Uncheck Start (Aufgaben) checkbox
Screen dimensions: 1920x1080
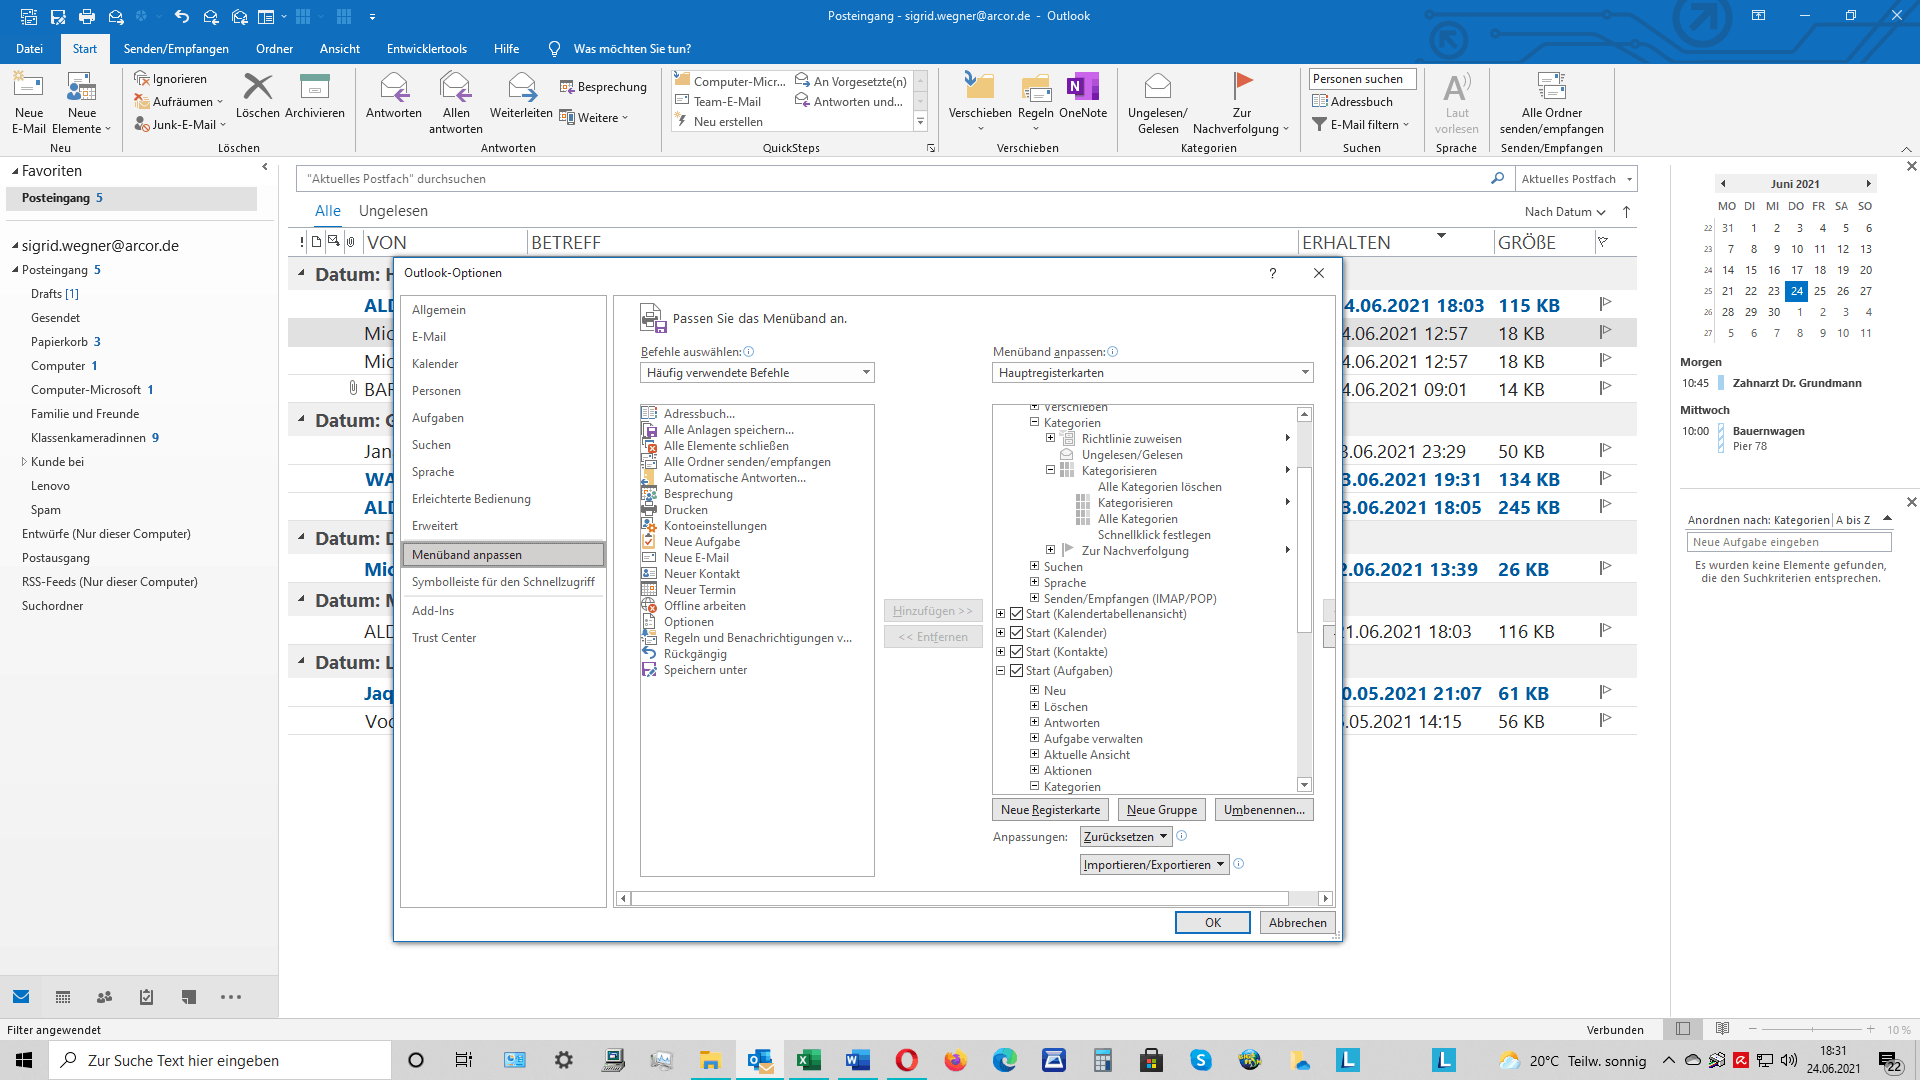point(1016,671)
